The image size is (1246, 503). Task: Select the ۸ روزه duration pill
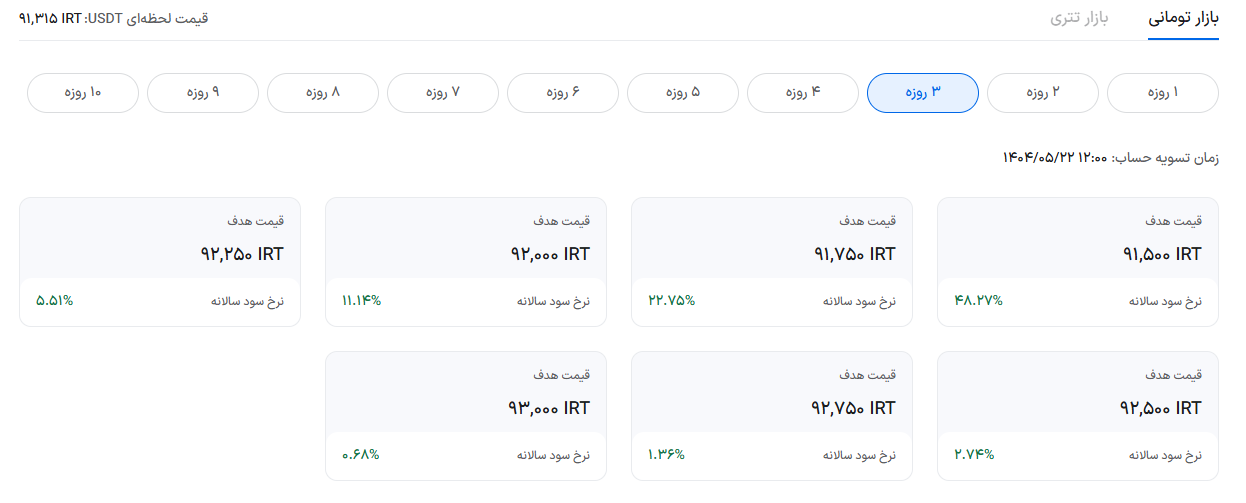[322, 93]
